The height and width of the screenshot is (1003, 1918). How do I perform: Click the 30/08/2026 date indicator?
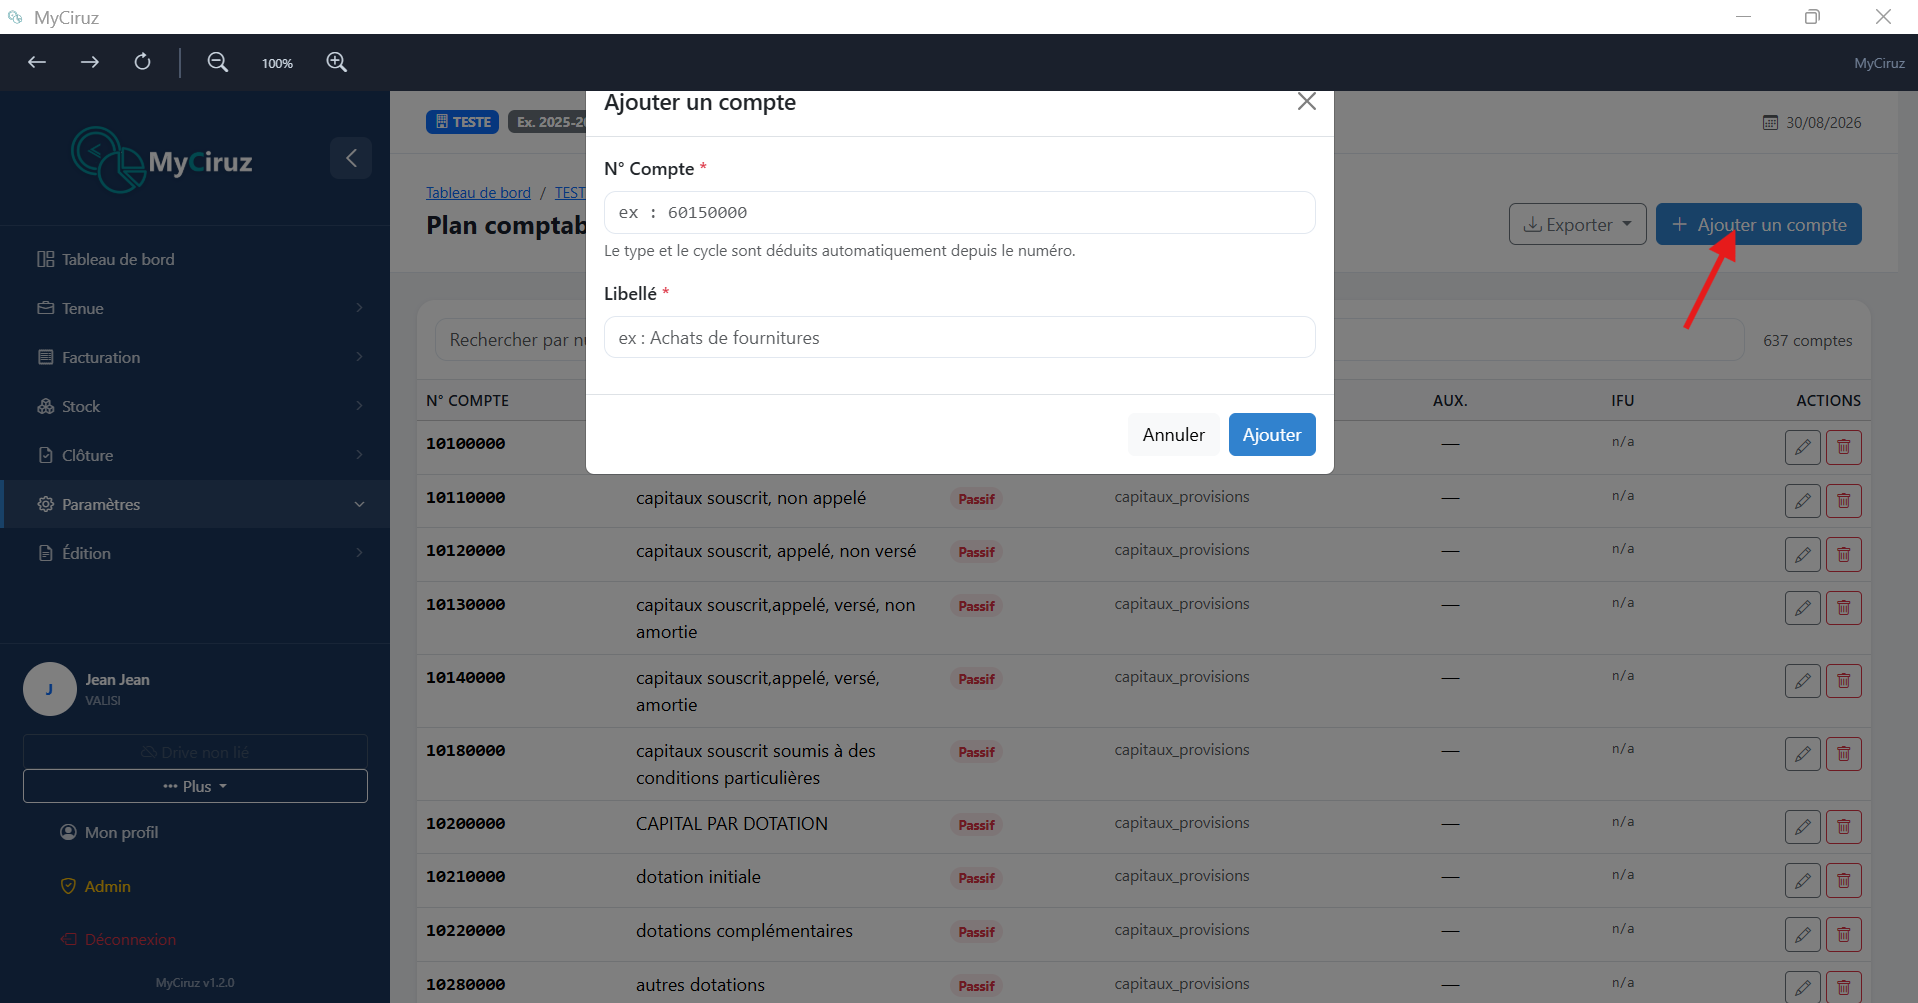click(1812, 122)
